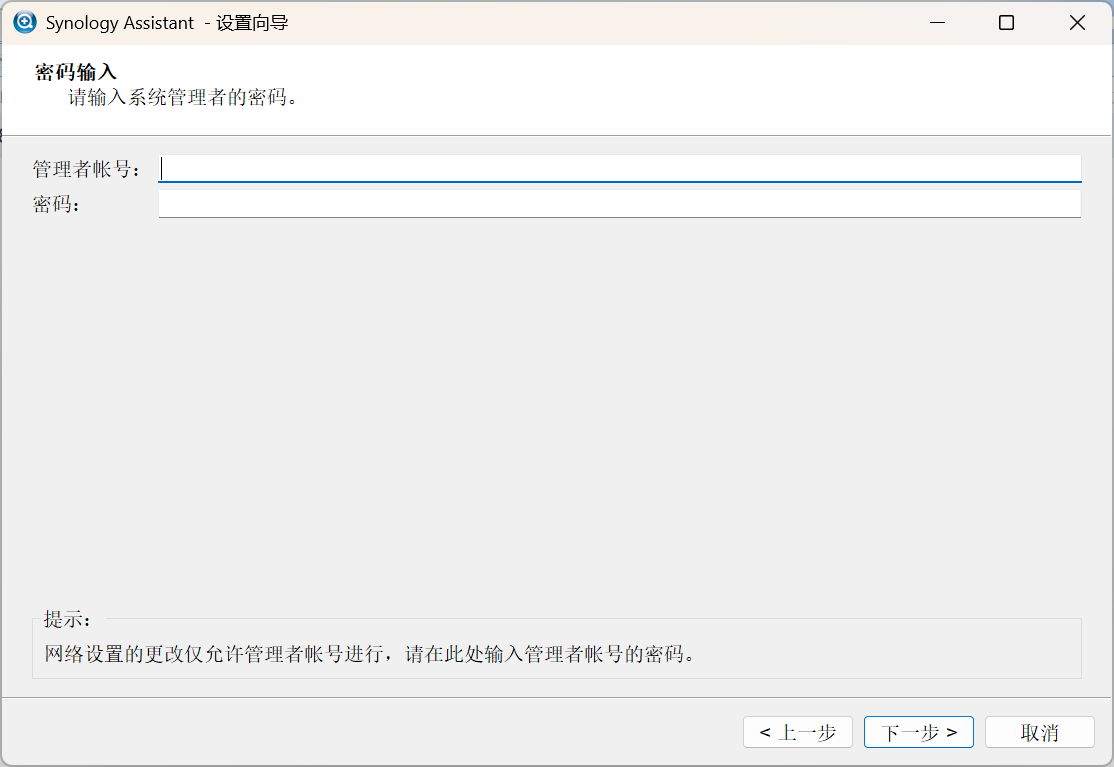Click the Synology Assistant - 设置向导 title text
The image size is (1114, 767).
[x=167, y=22]
